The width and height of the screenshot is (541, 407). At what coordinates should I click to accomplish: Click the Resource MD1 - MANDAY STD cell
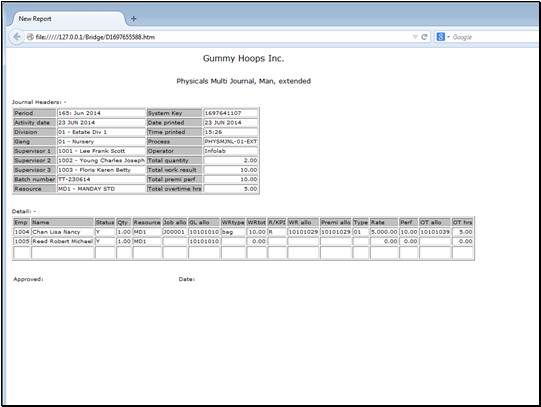[x=101, y=189]
